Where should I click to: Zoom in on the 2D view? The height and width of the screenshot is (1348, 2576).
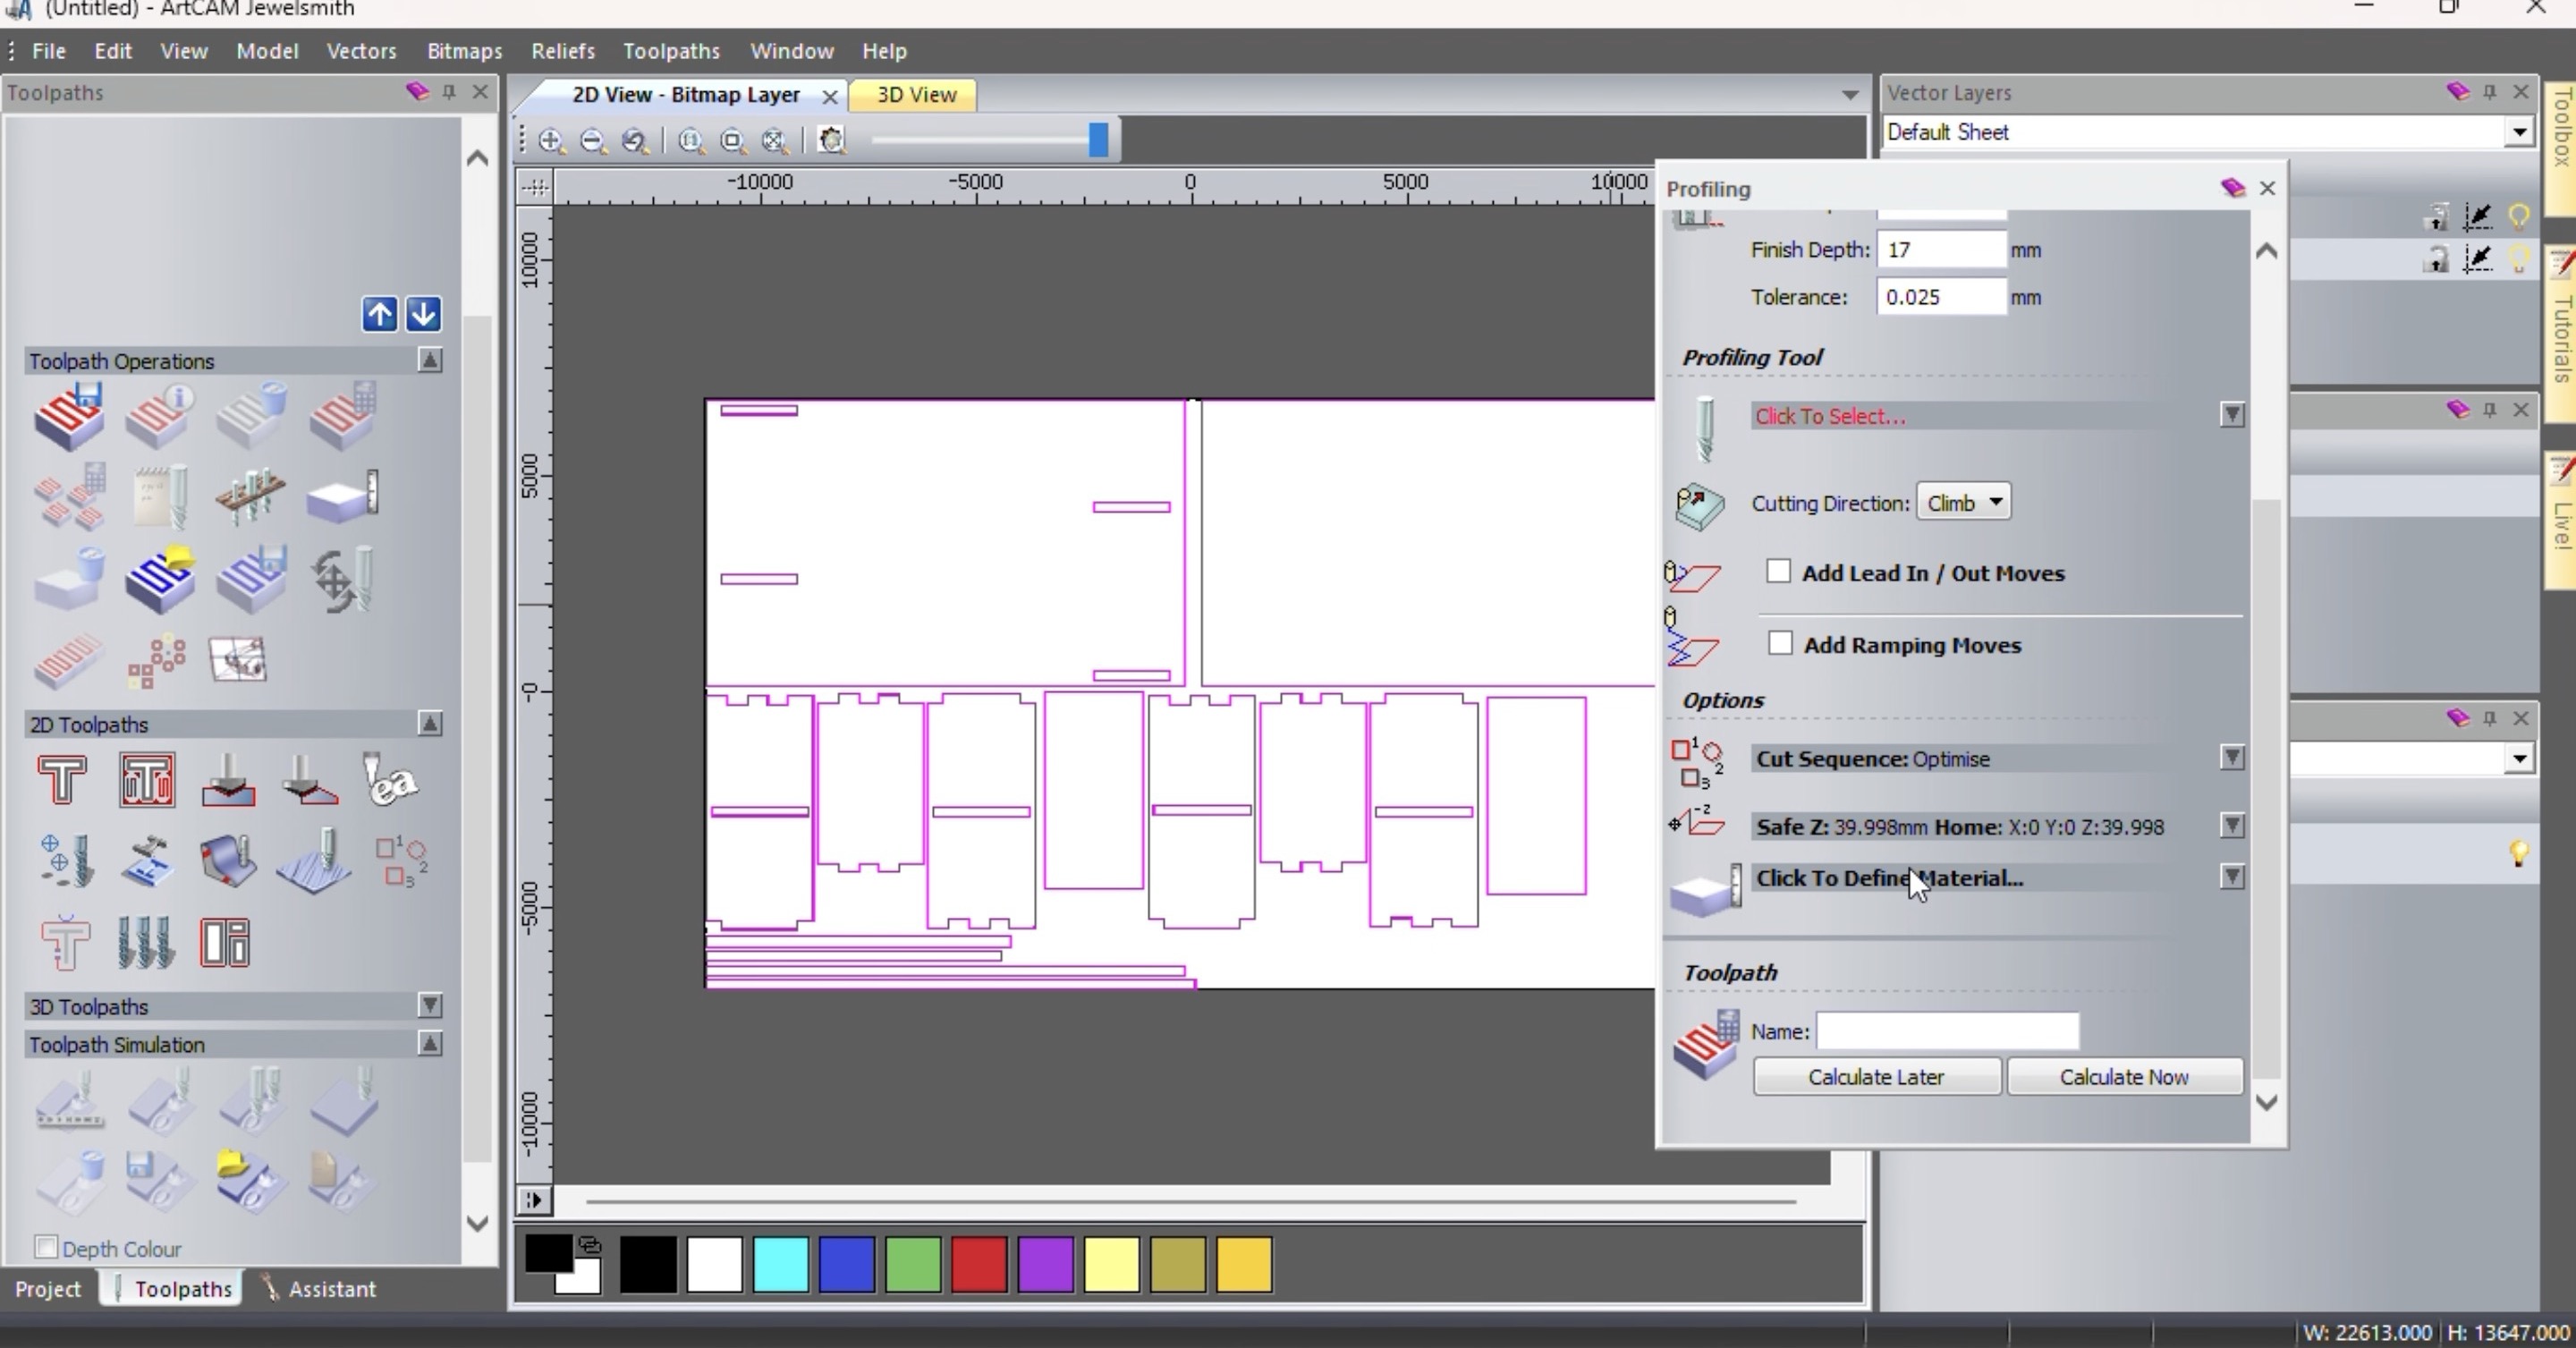pos(551,140)
